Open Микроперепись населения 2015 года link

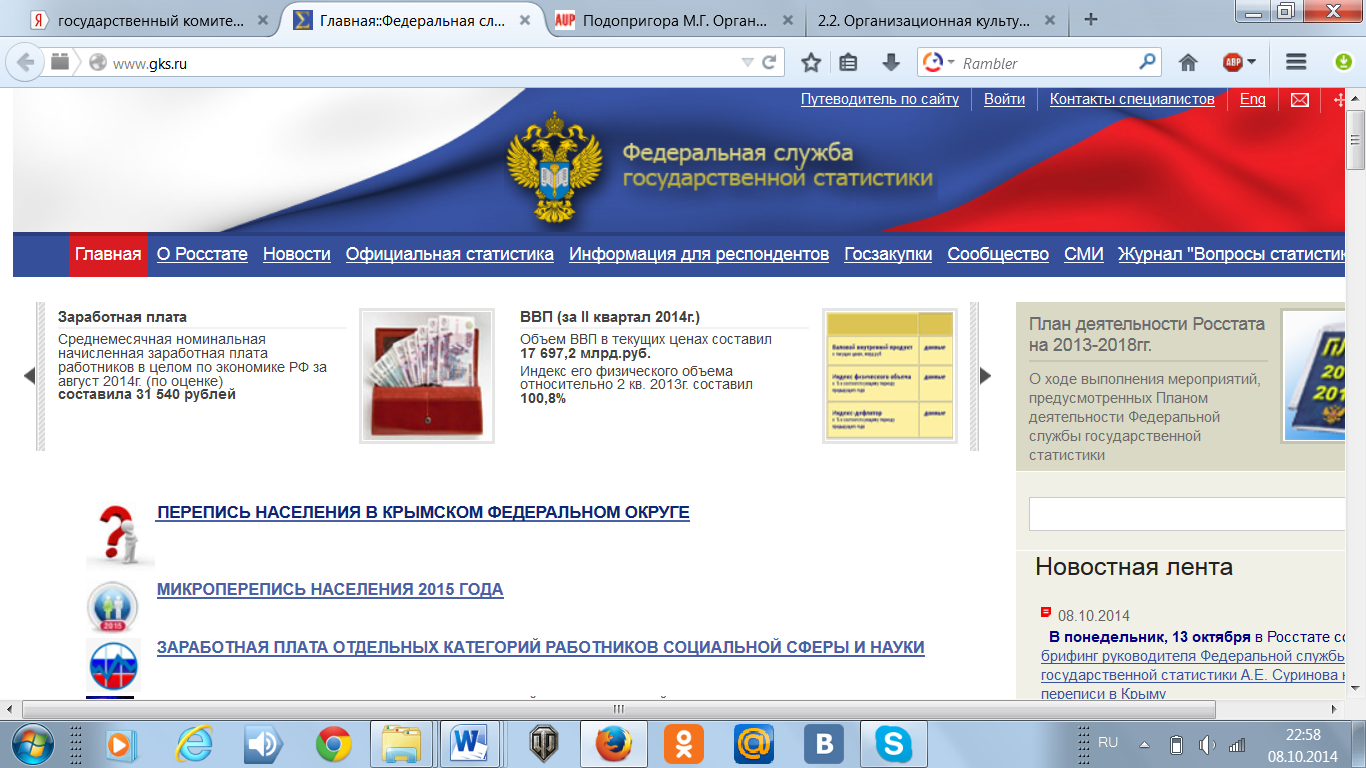pos(330,589)
